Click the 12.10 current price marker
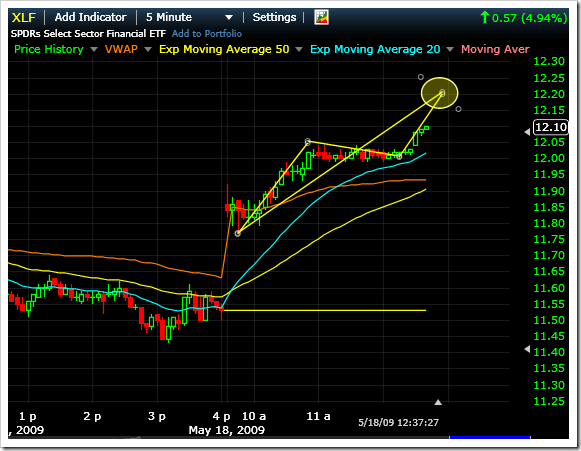 [x=551, y=127]
